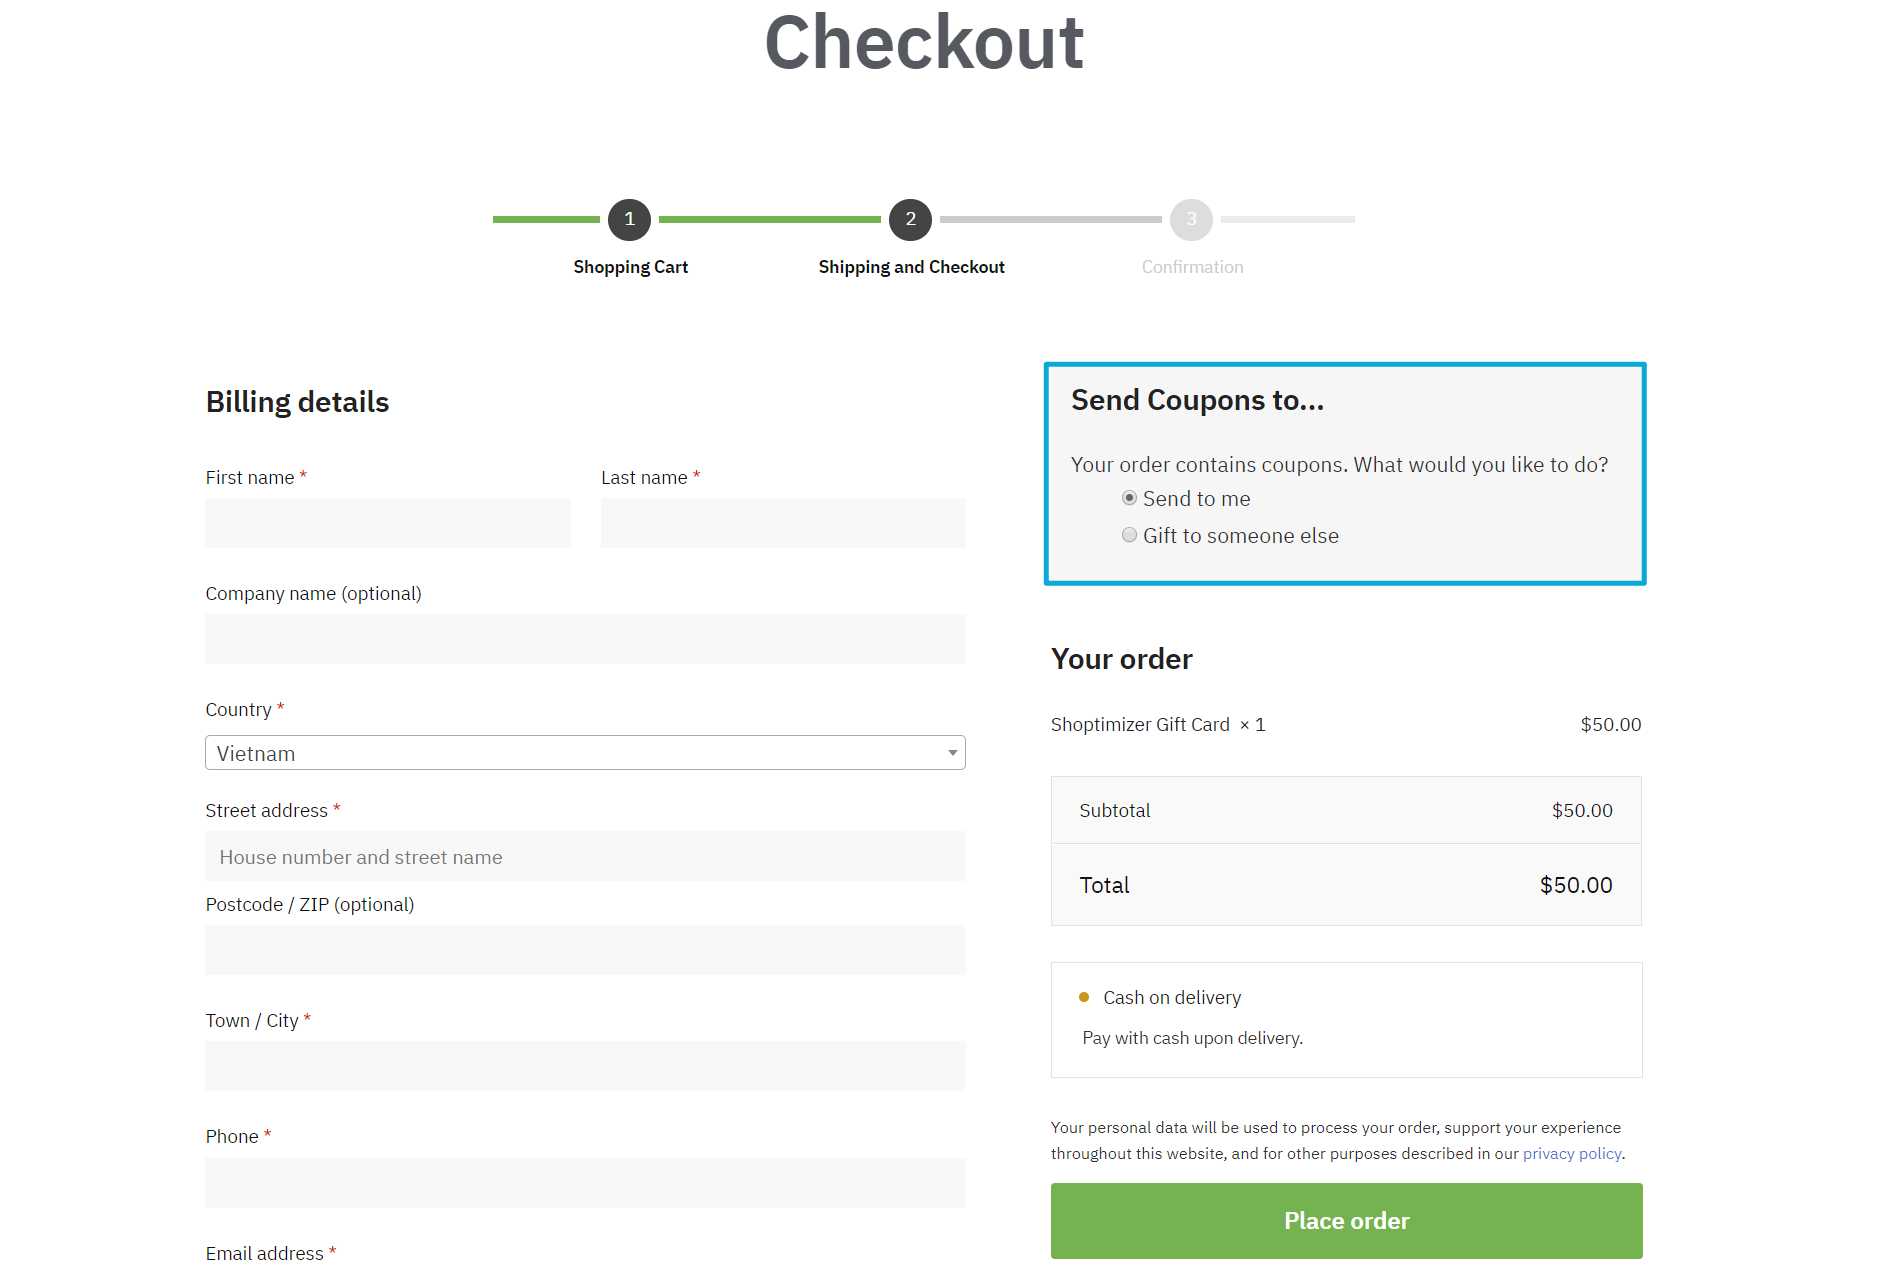
Task: Click the step 2 circle icon
Action: 910,219
